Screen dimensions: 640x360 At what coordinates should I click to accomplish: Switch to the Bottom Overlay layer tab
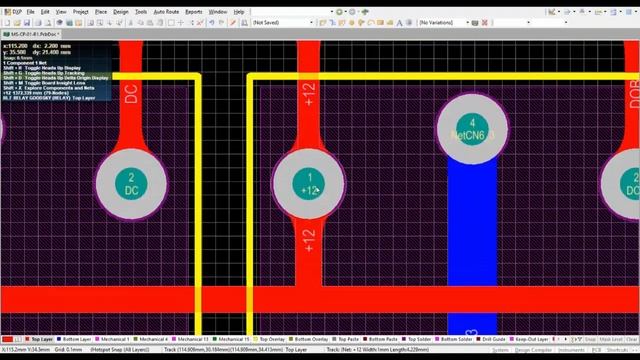(x=308, y=339)
